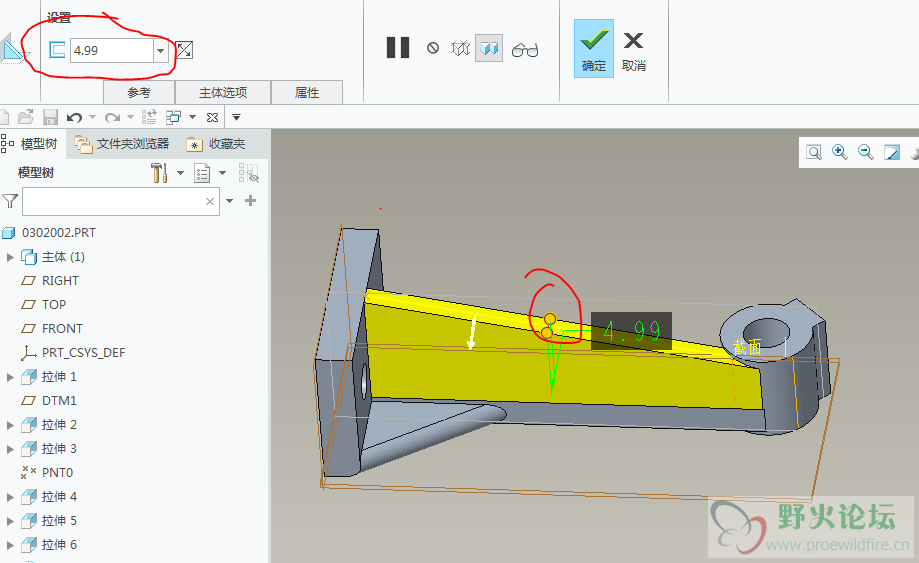Click the repaint view icon
Screen dimensions: 919x563
click(x=892, y=153)
